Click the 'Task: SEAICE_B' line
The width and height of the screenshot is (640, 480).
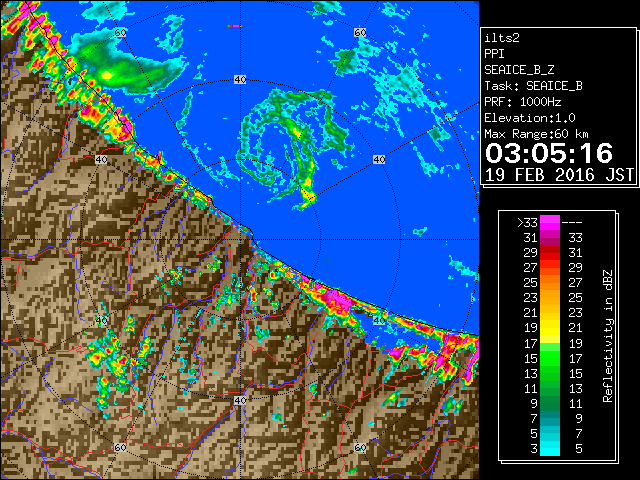(x=533, y=86)
